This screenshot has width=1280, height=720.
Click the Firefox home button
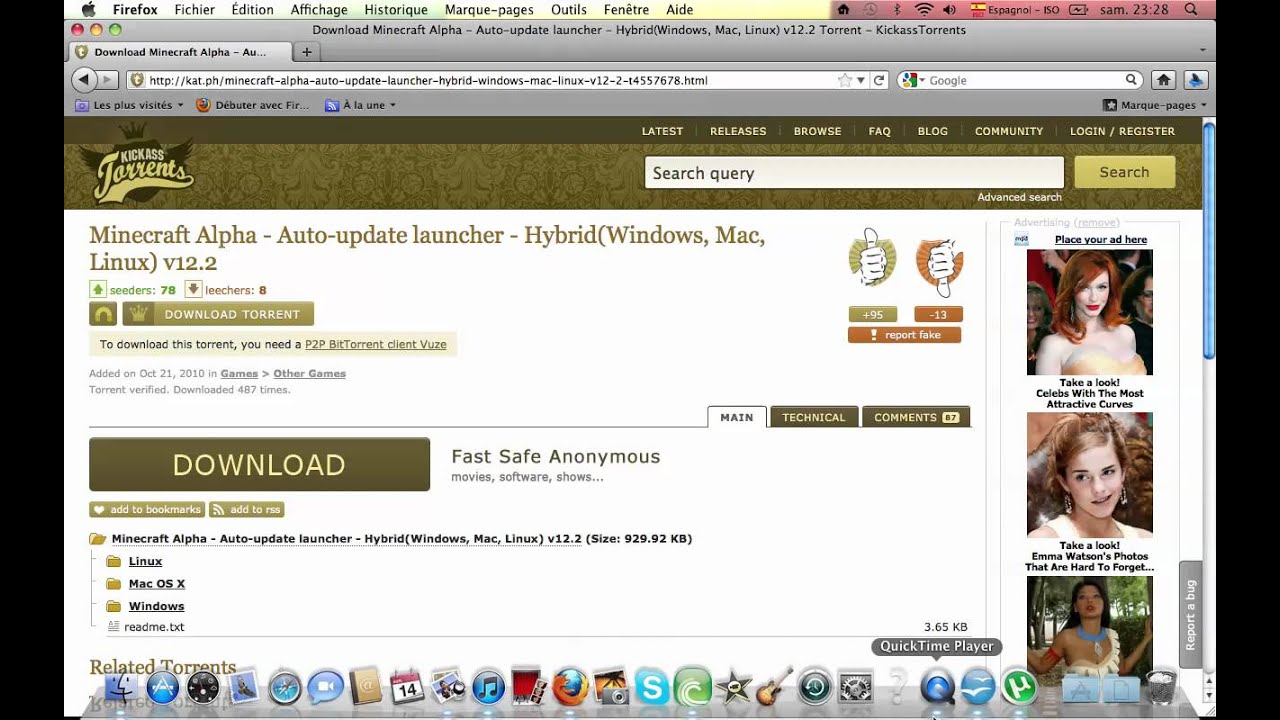tap(1163, 80)
